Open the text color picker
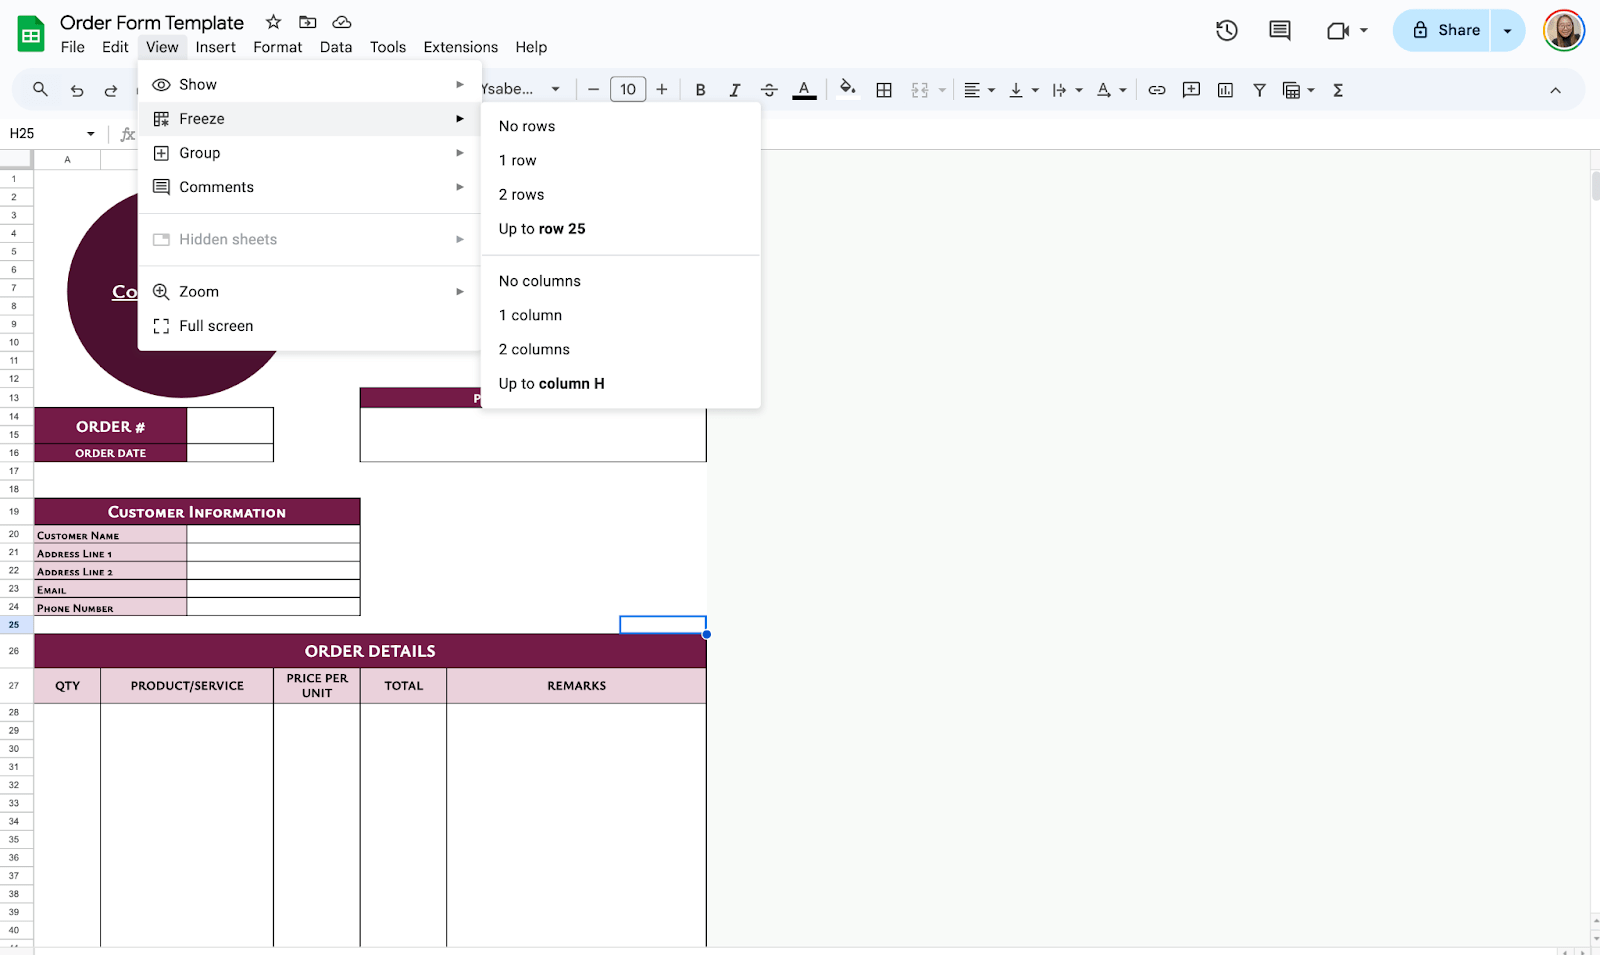The width and height of the screenshot is (1600, 955). coord(804,90)
